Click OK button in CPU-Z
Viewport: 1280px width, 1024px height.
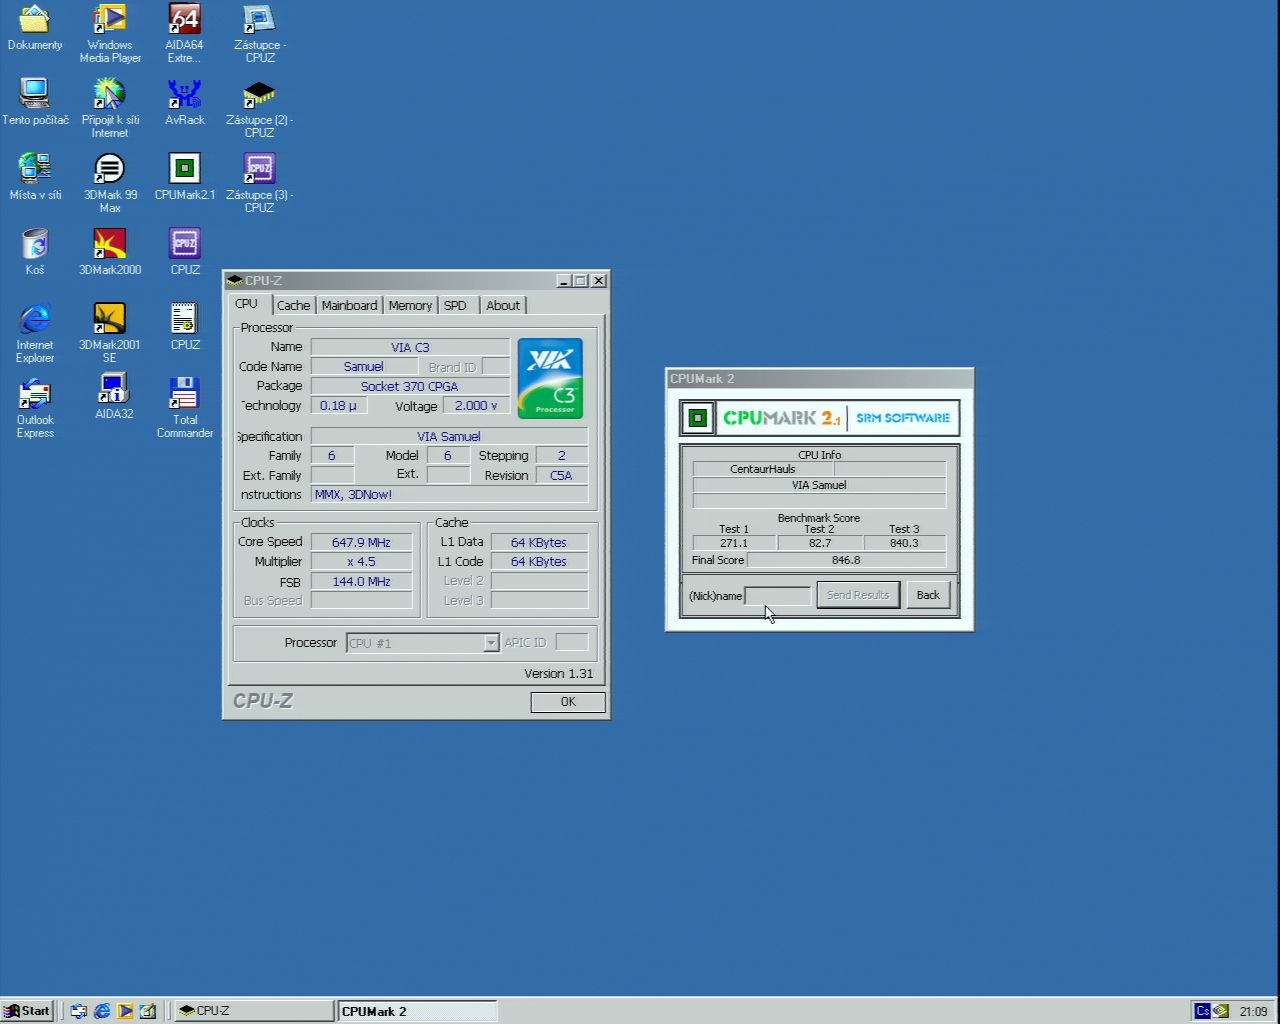[x=568, y=702]
